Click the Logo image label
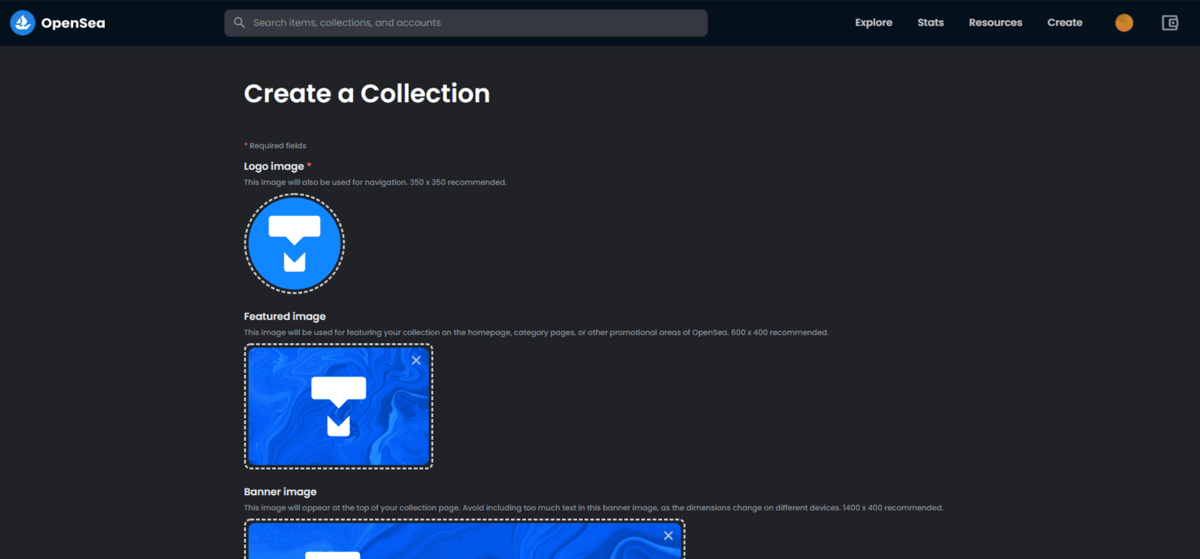 click(274, 166)
